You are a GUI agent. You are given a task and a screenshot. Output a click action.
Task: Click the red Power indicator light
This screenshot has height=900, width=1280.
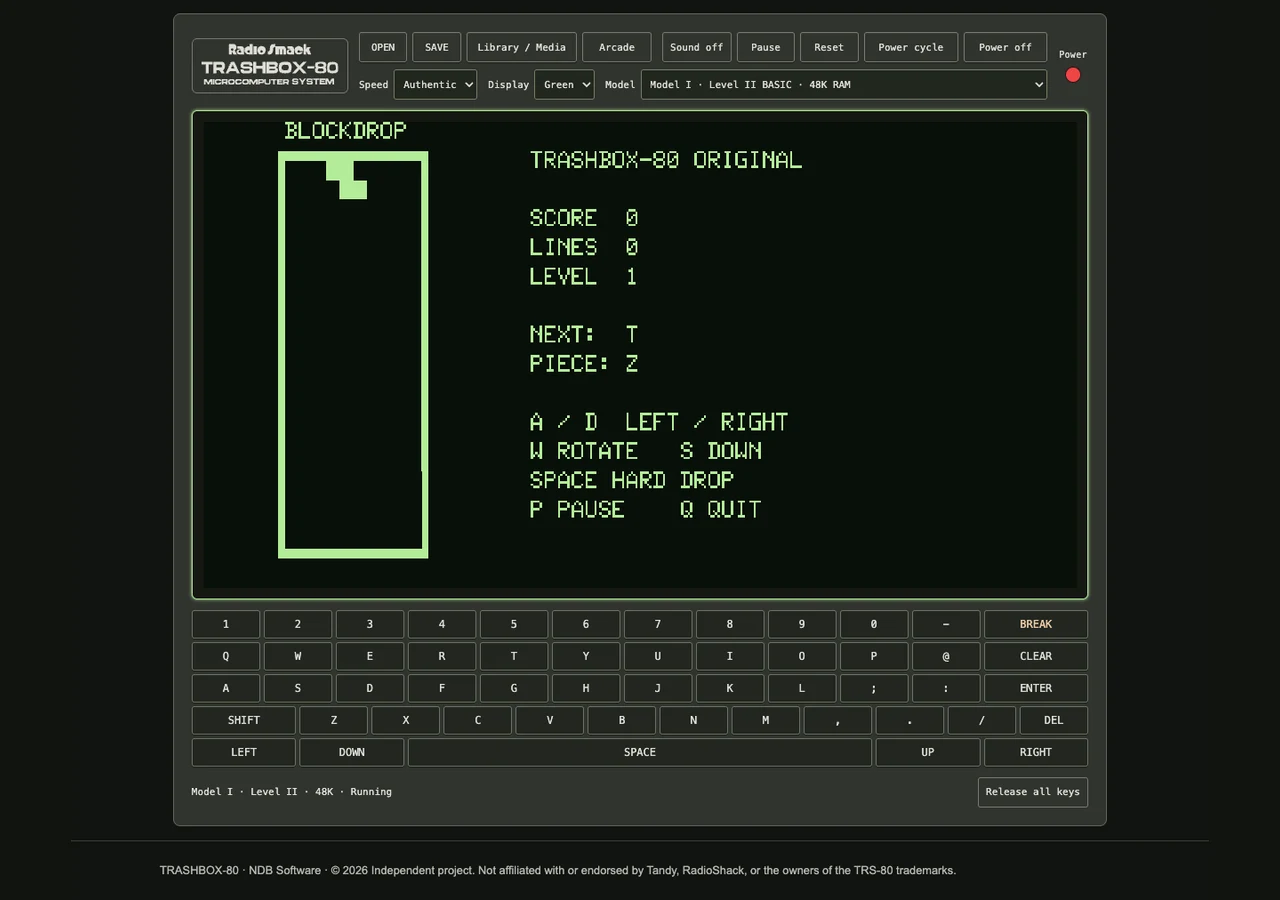tap(1073, 75)
